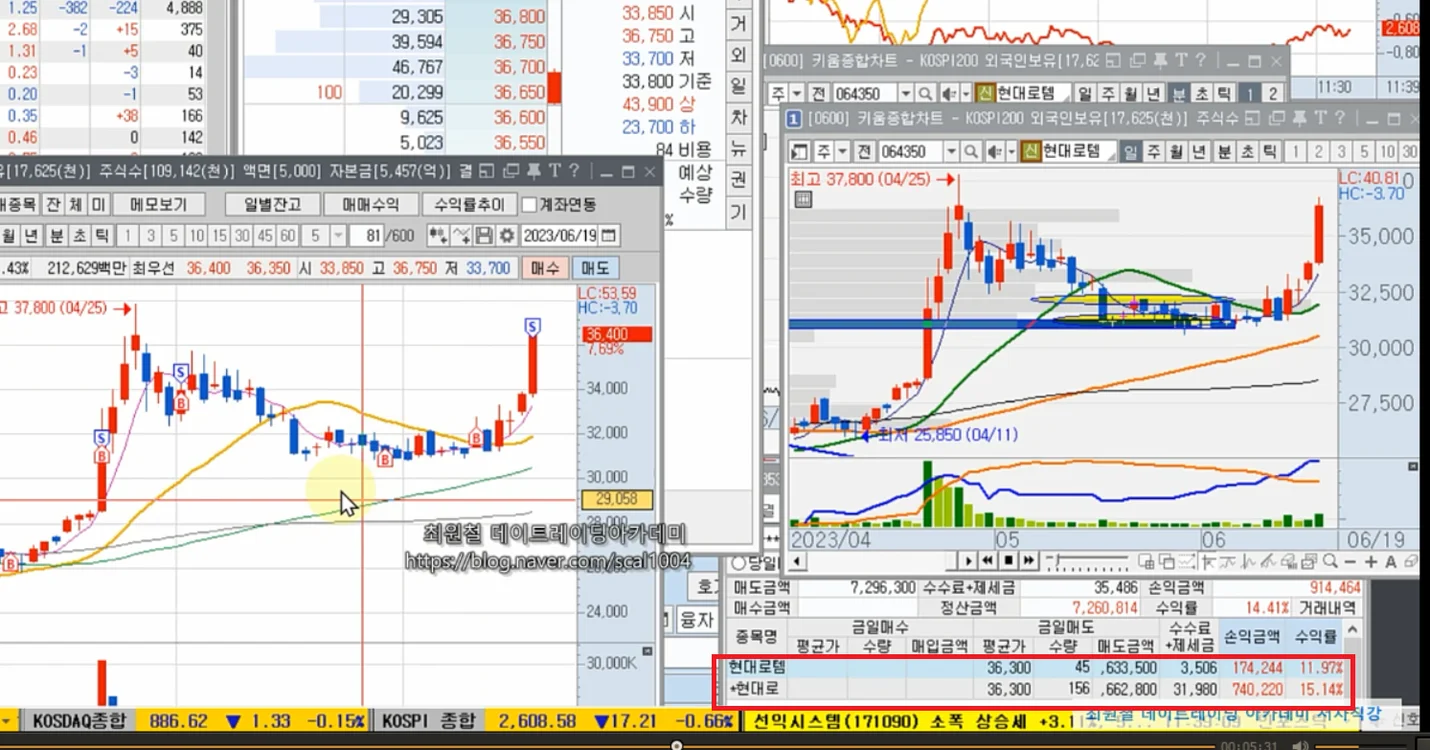Switch left chart to 년 period
Image resolution: width=1430 pixels, height=750 pixels.
(x=33, y=236)
